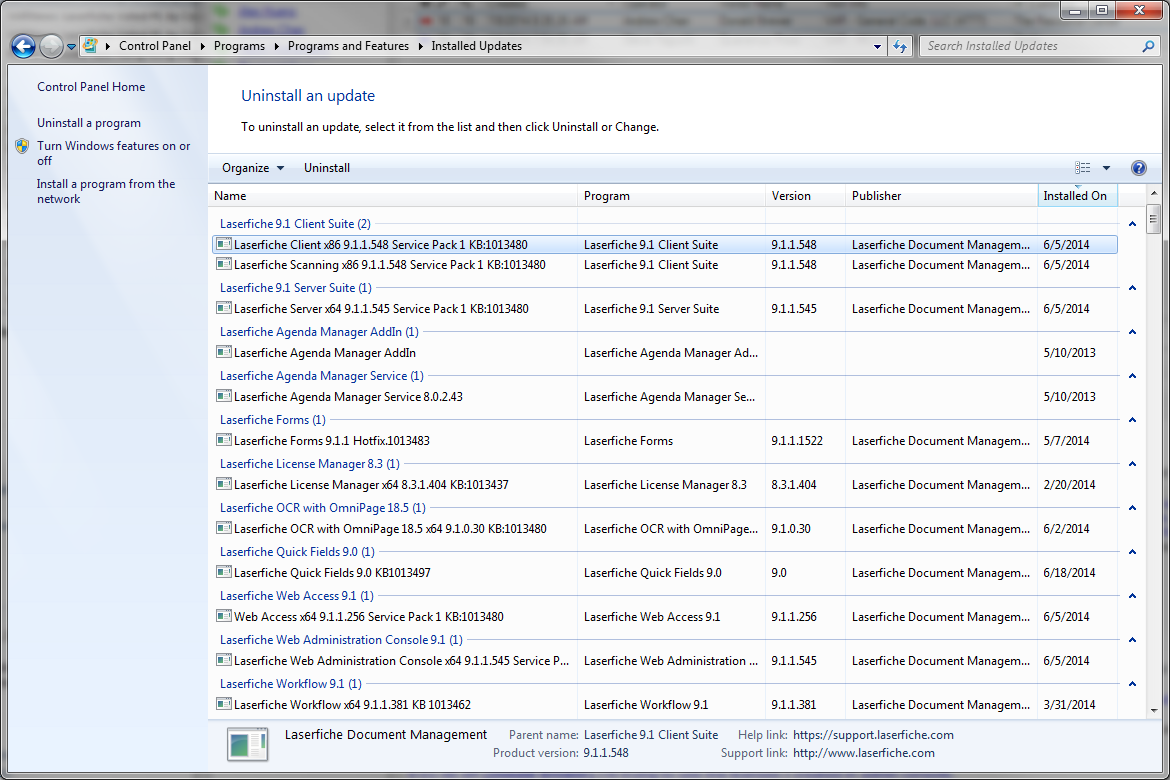Click the Laserfiche Document Management details icon
Screen dimensions: 1170x780
[248, 743]
